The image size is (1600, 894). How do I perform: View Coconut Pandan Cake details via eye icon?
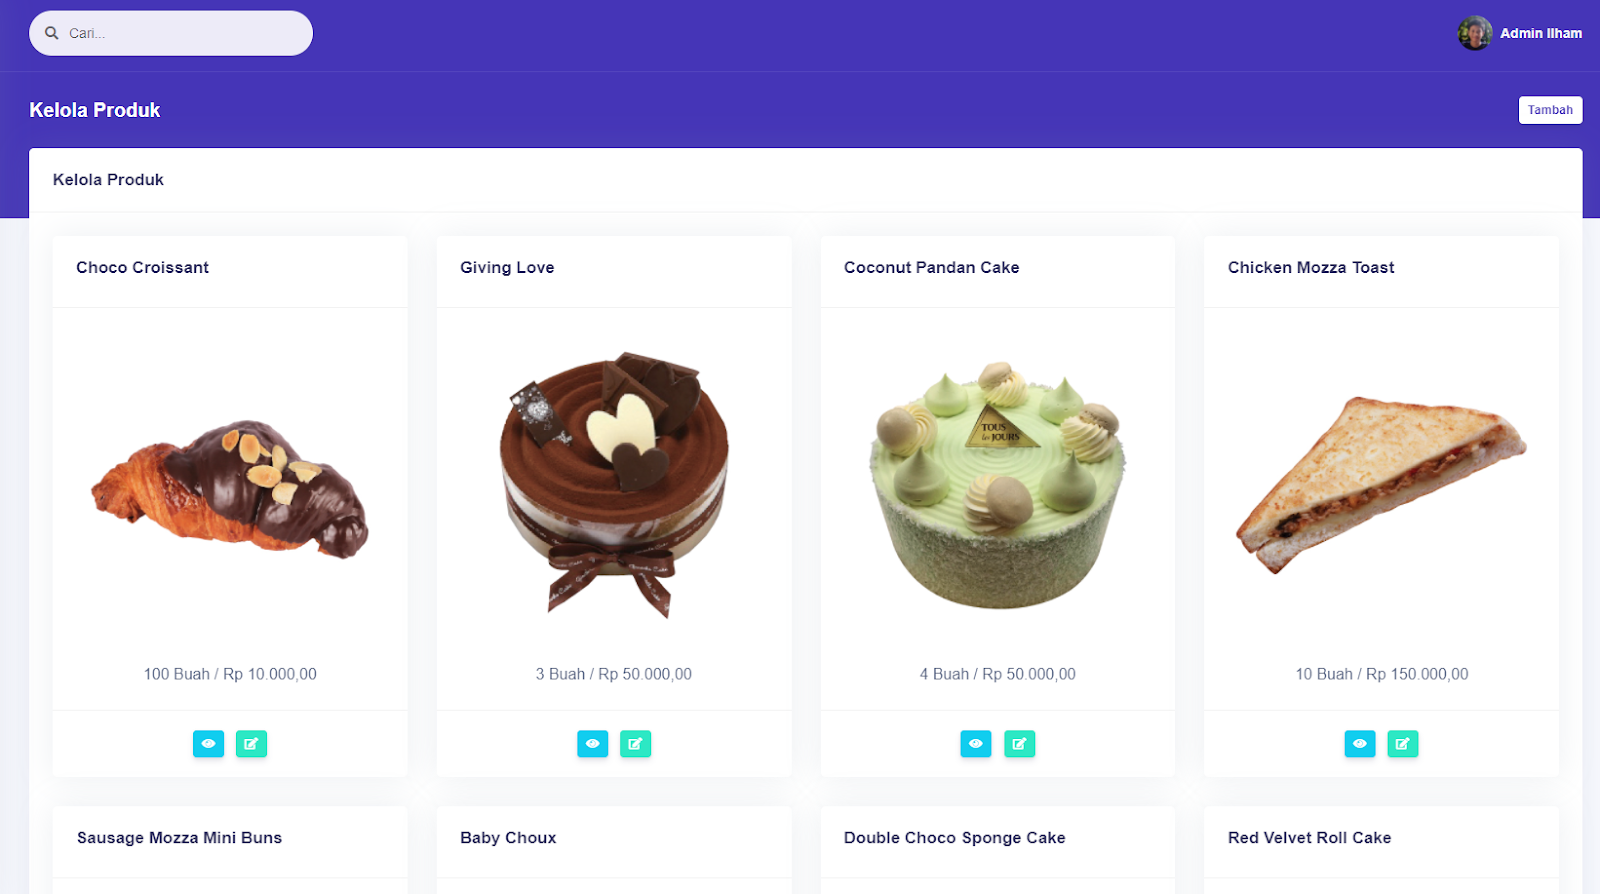976,744
